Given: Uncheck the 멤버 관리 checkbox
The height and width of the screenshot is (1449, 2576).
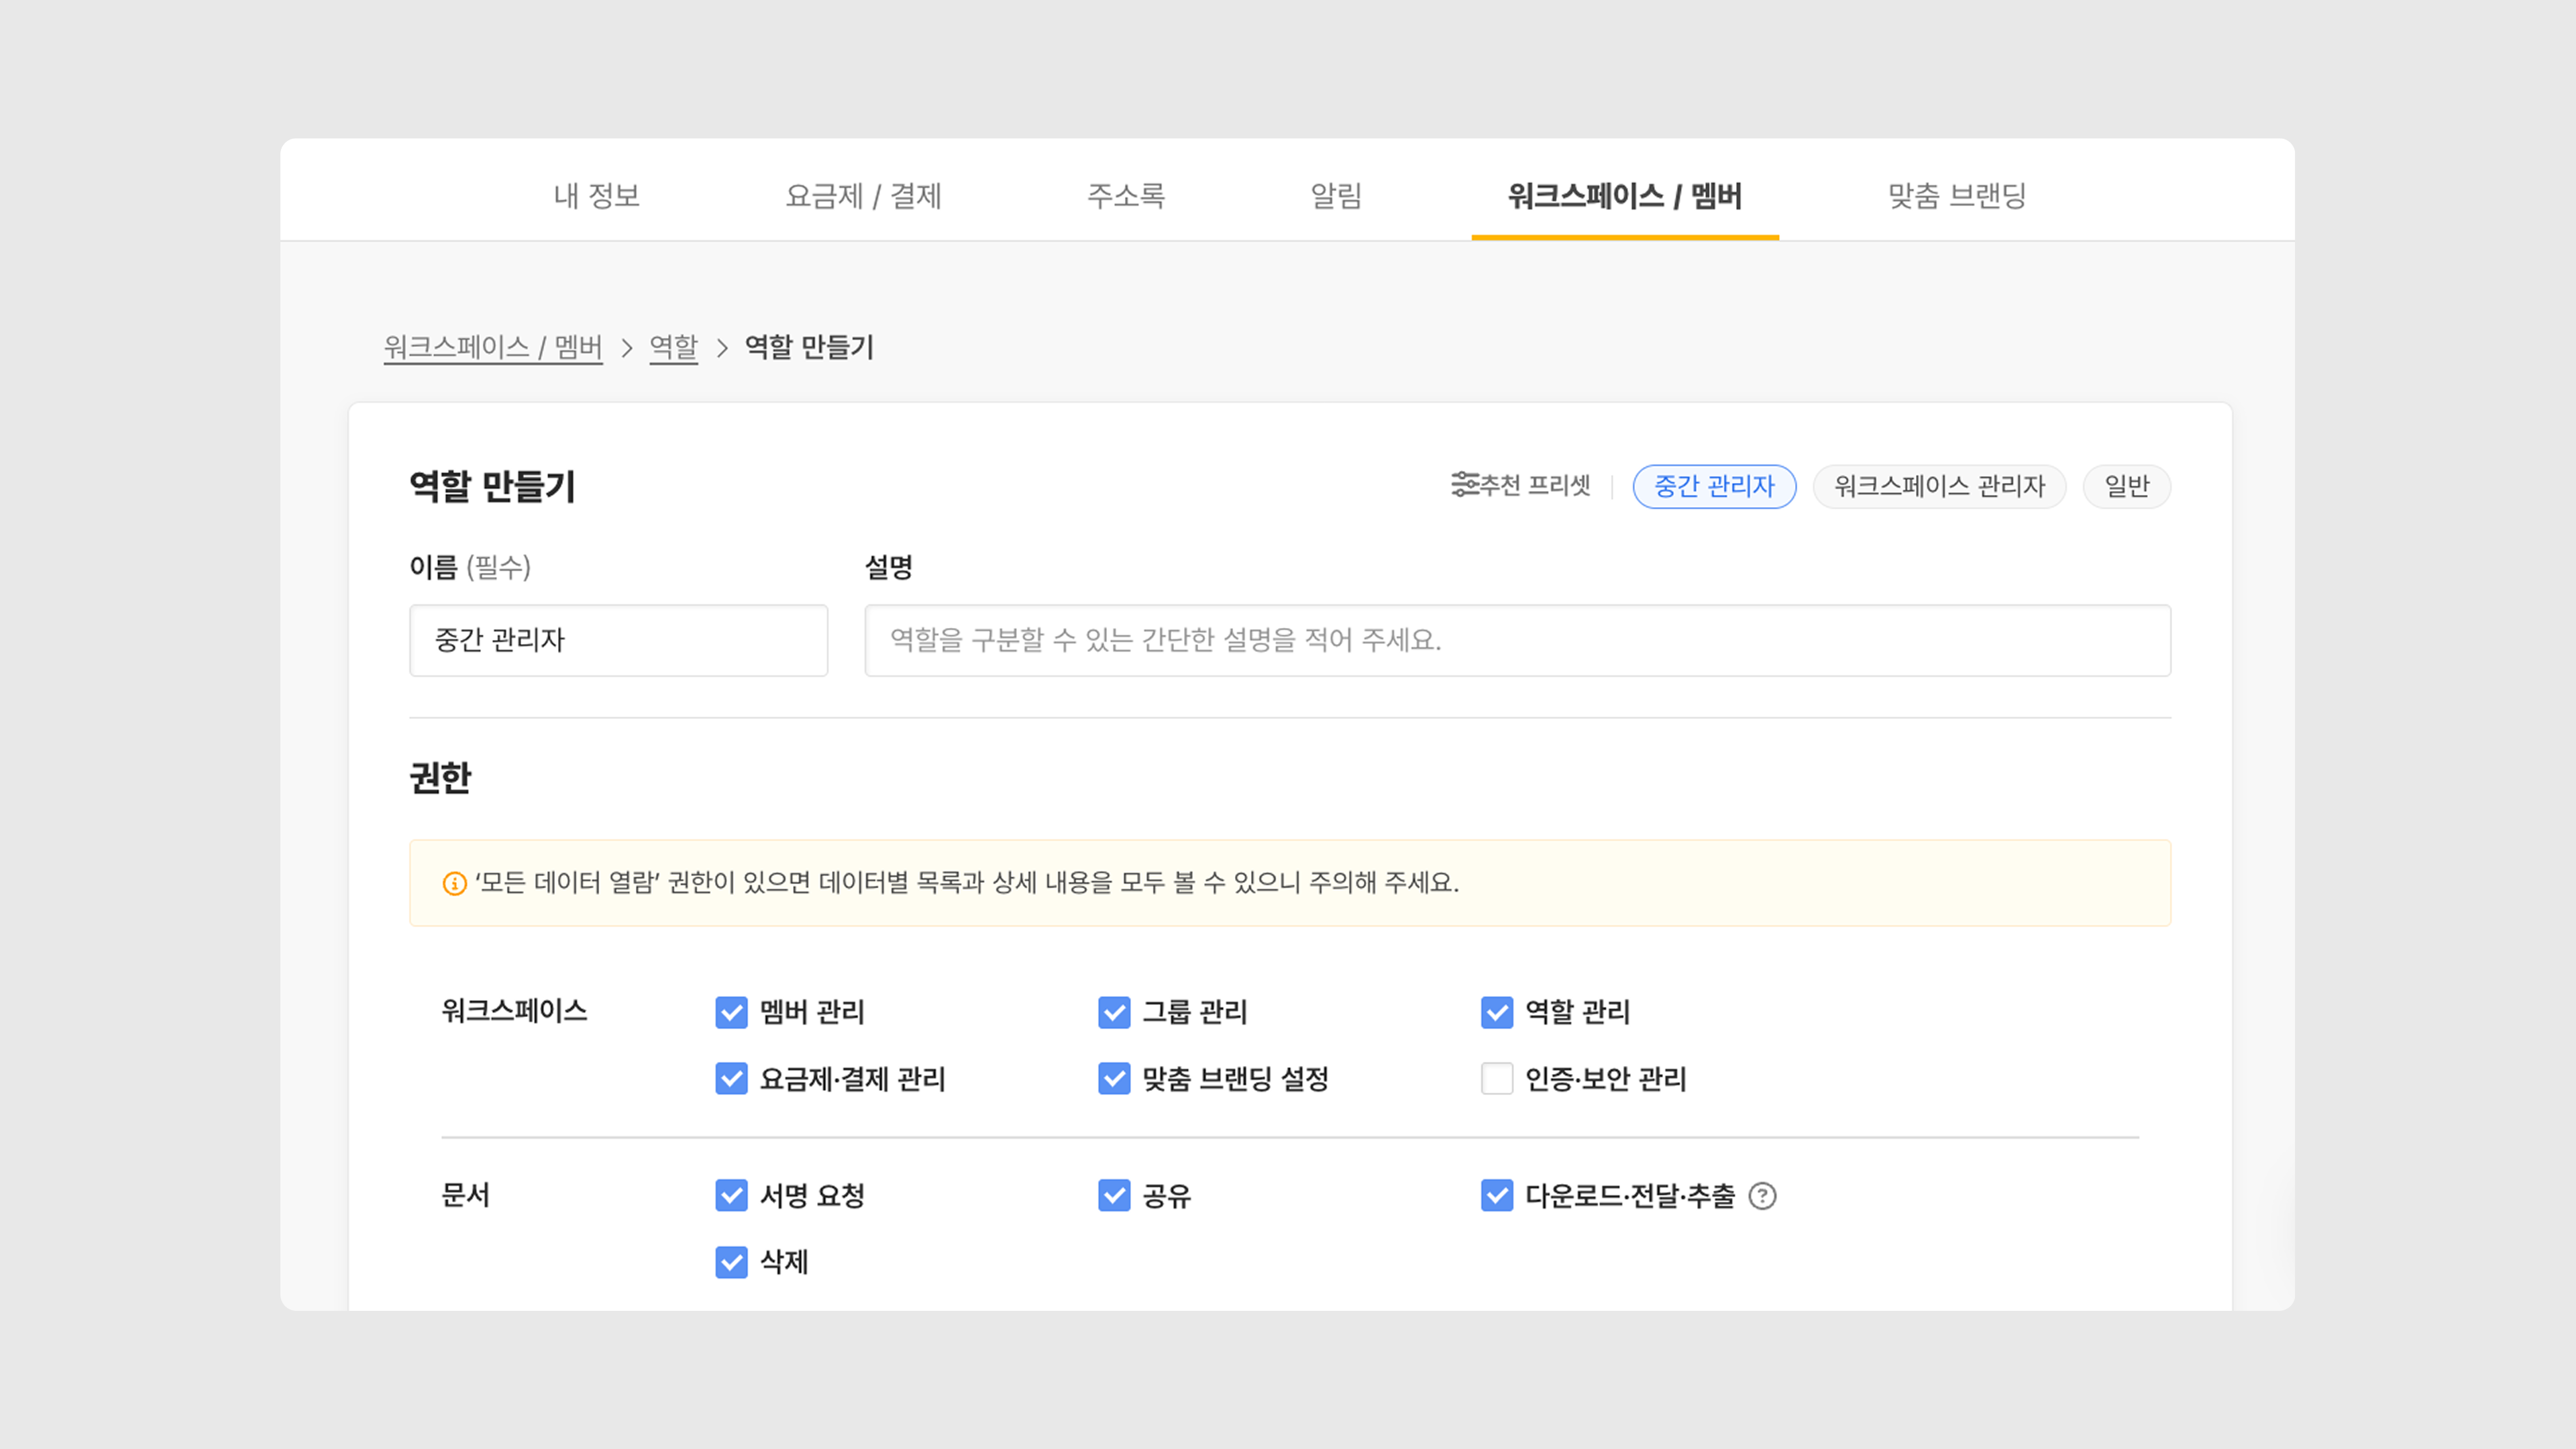Looking at the screenshot, I should point(731,1012).
